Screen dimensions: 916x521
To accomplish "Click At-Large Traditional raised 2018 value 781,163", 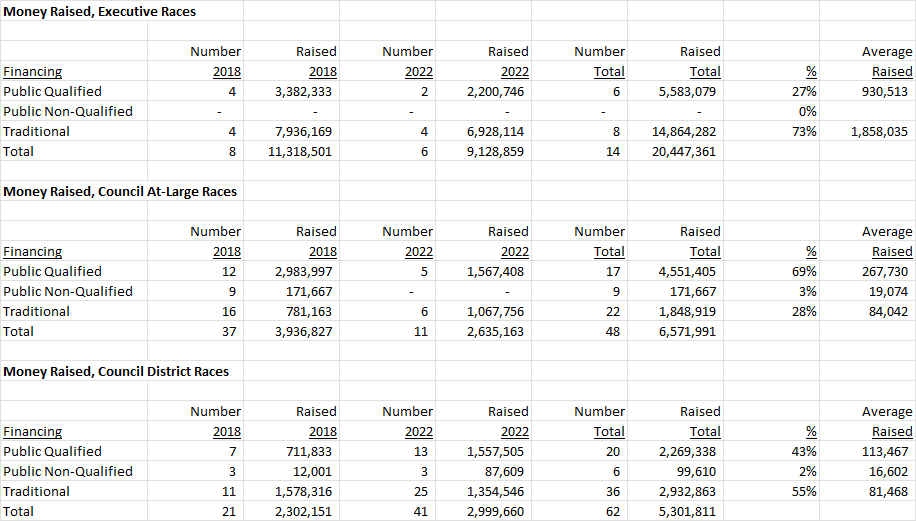I will [x=309, y=311].
